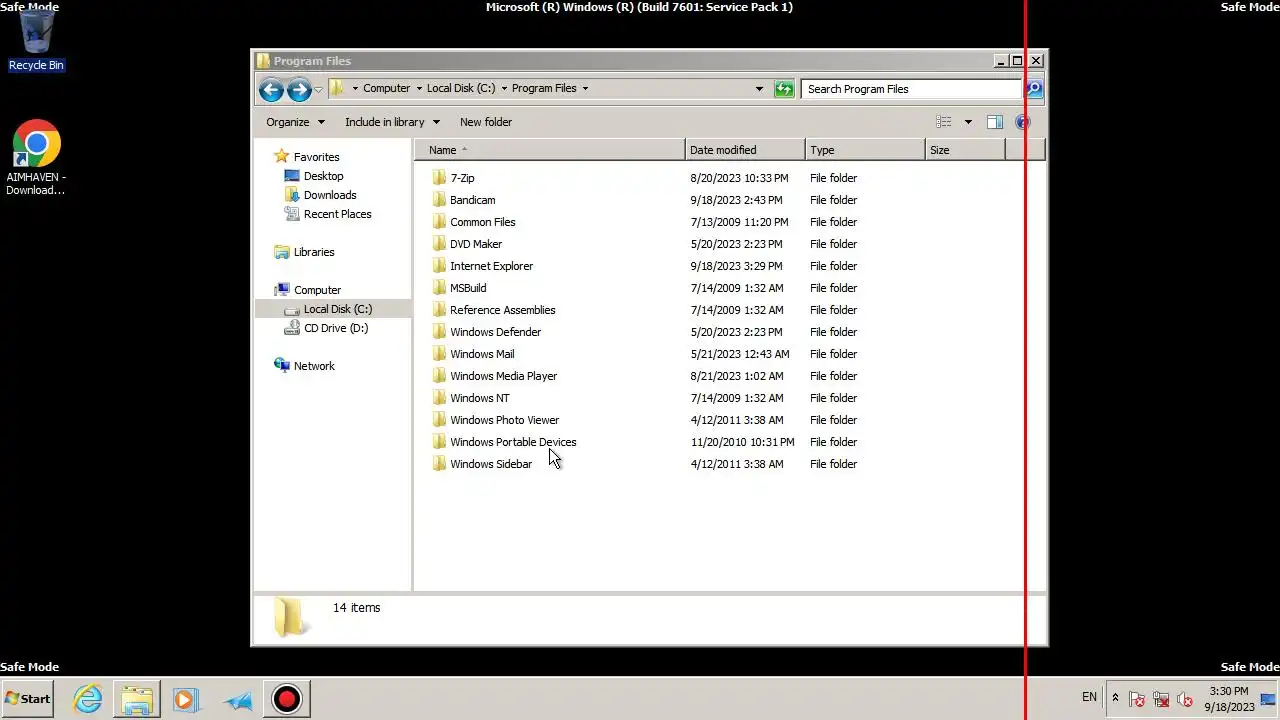Viewport: 1280px width, 720px height.
Task: Select the Windows Photo Viewer folder
Action: [504, 420]
